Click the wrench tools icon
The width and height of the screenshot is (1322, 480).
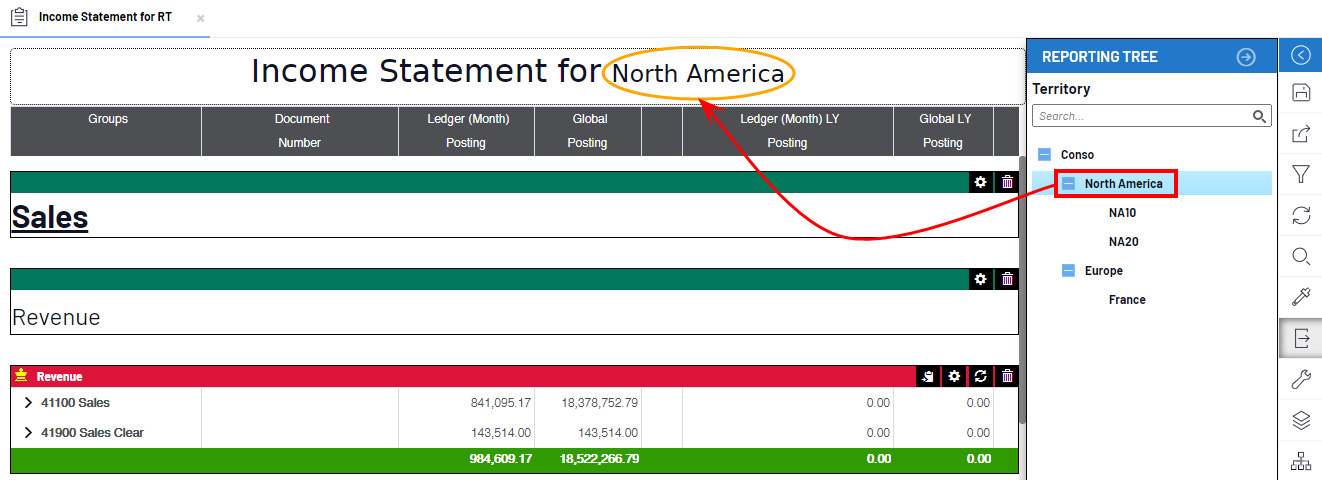point(1300,379)
